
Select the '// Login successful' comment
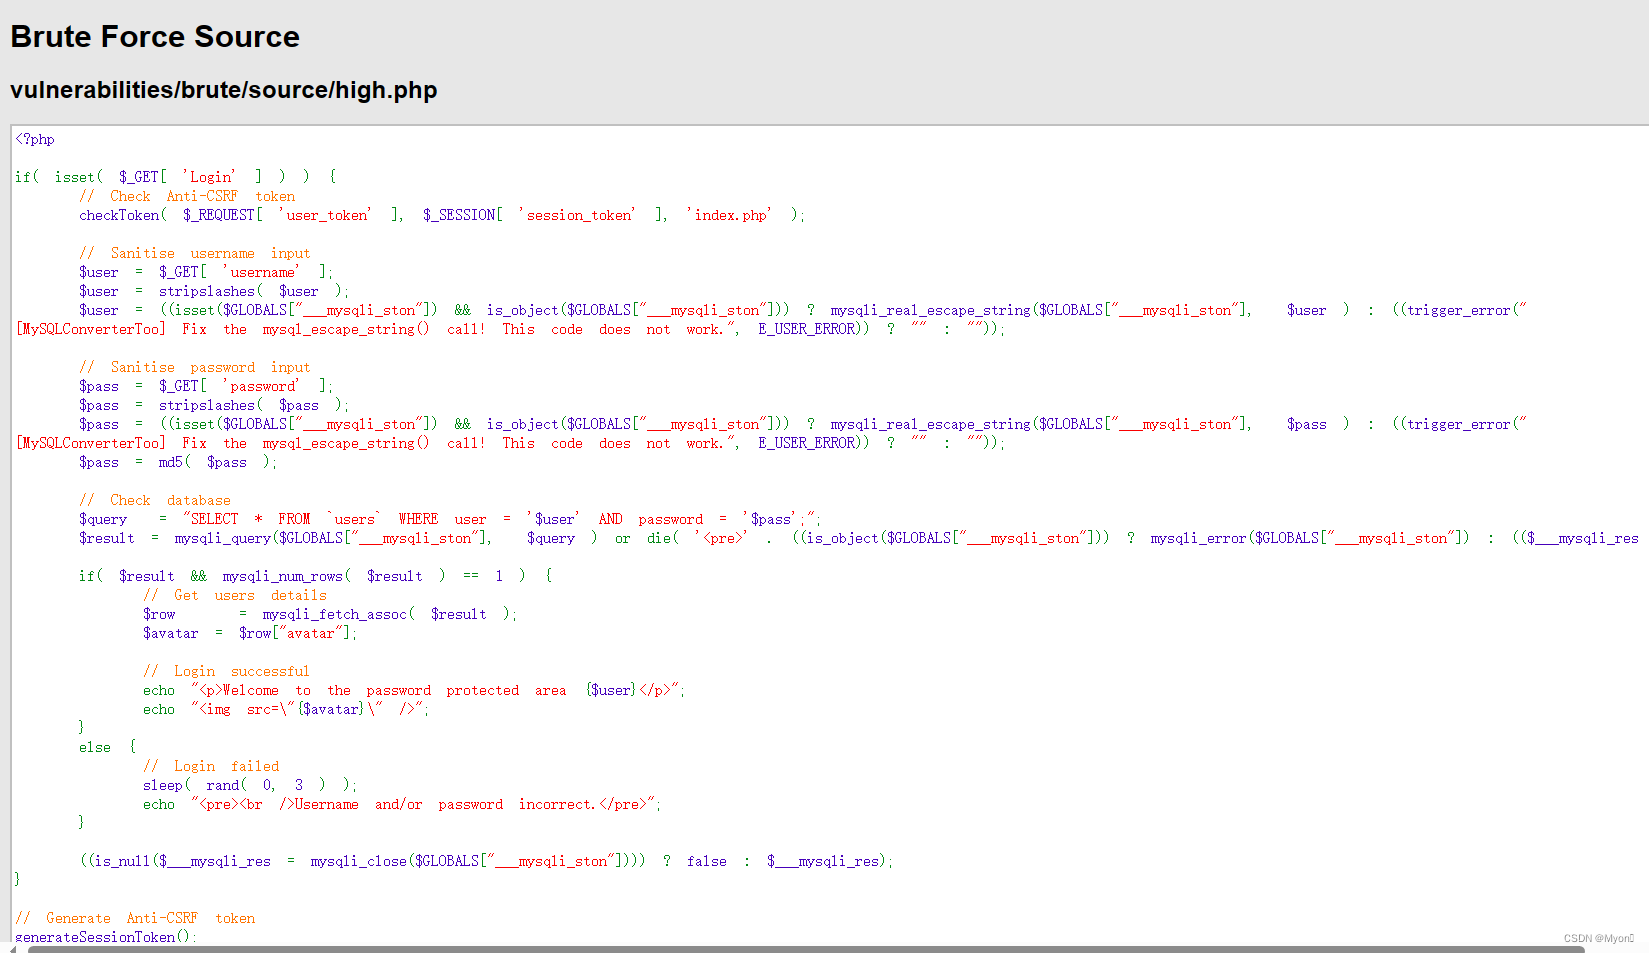tap(225, 670)
